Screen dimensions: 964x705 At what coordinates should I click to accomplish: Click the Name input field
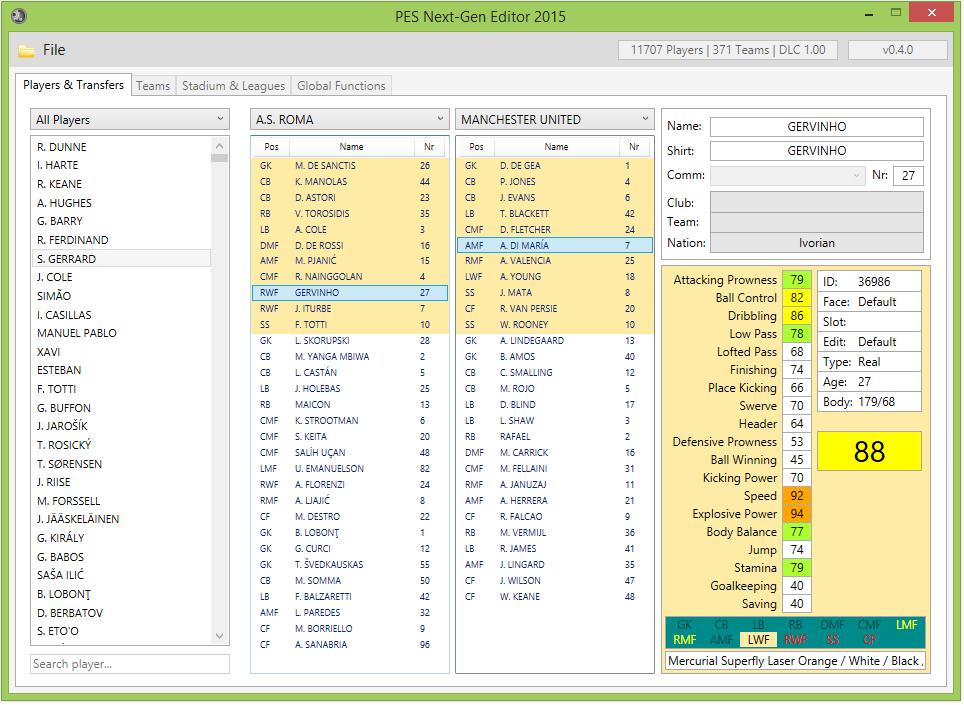(816, 127)
